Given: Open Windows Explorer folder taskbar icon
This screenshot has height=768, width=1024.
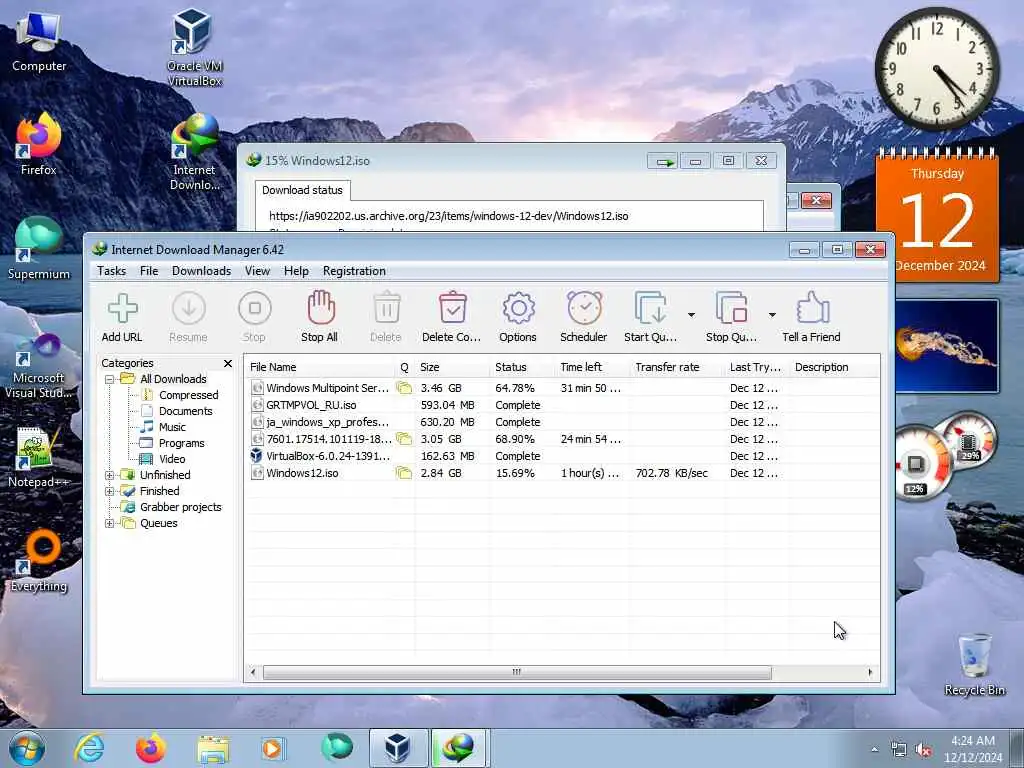Looking at the screenshot, I should [x=213, y=748].
